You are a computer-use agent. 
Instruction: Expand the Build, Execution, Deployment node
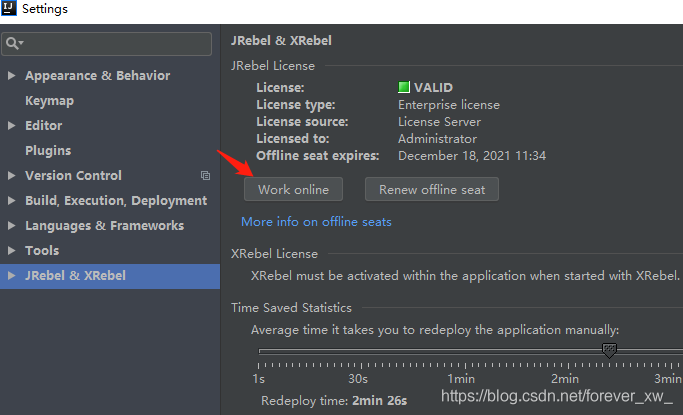[12, 201]
